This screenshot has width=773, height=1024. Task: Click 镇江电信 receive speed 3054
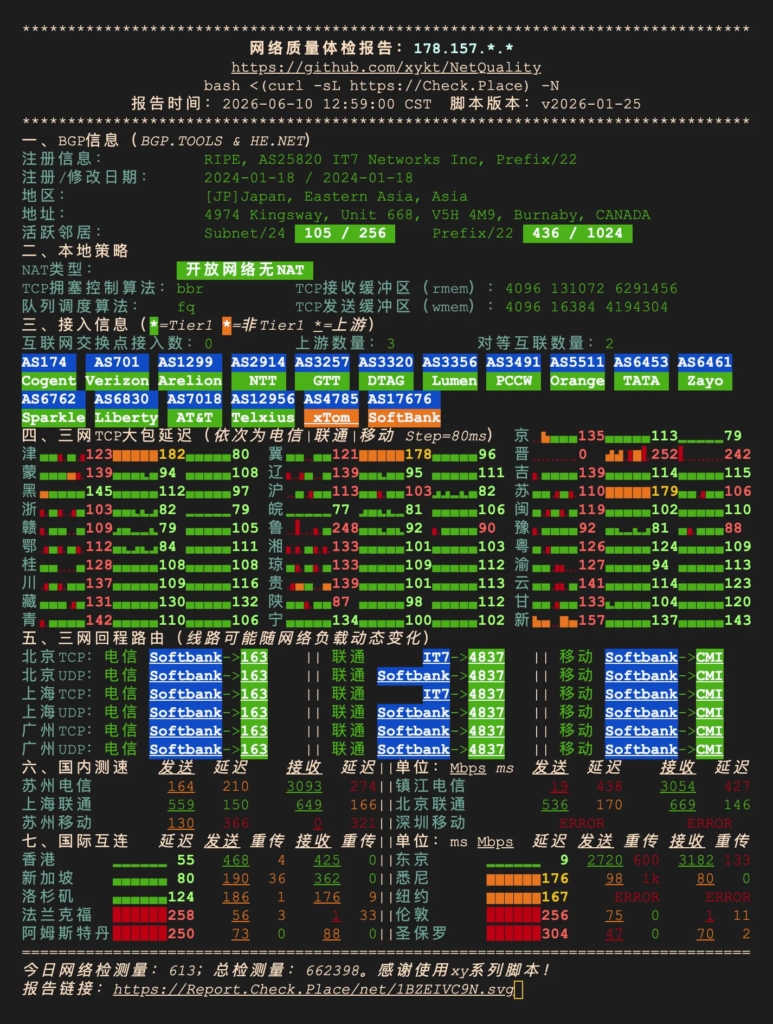[x=678, y=786]
